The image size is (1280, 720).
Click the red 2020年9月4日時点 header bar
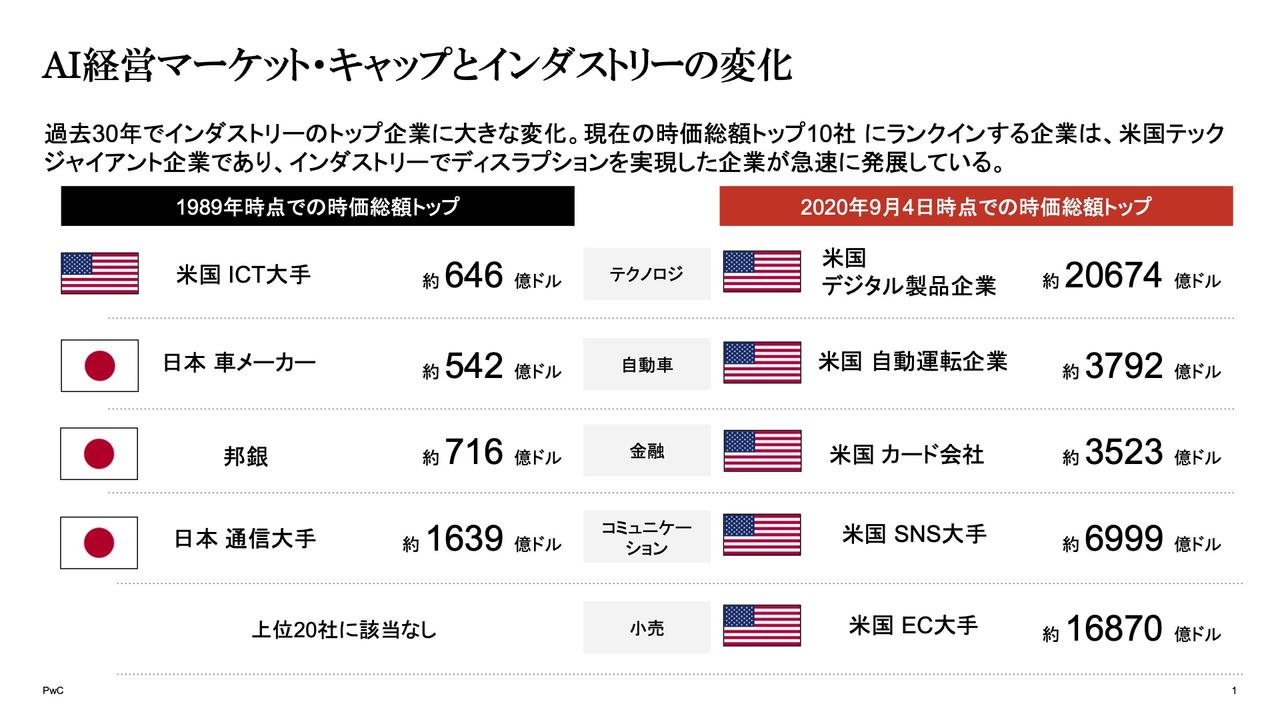click(x=976, y=206)
